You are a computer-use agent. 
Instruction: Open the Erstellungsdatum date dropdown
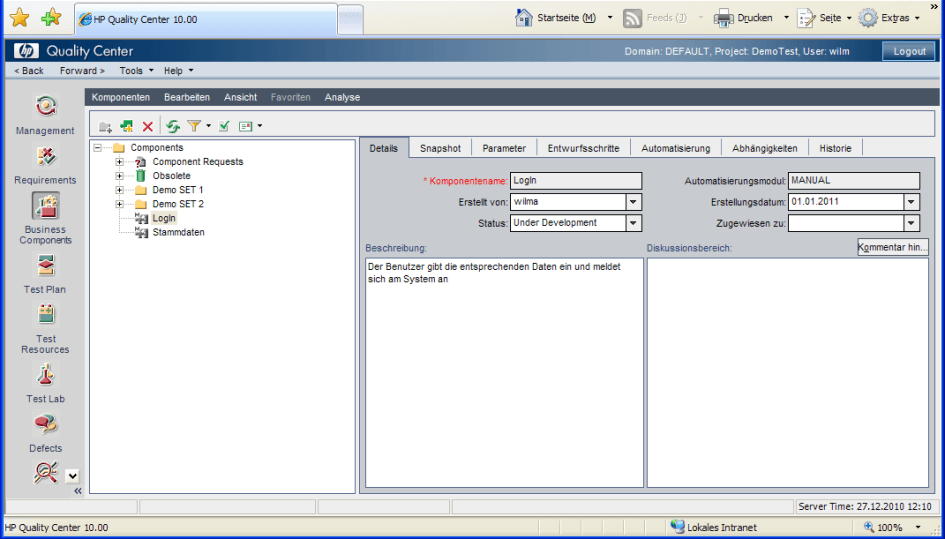coord(911,202)
